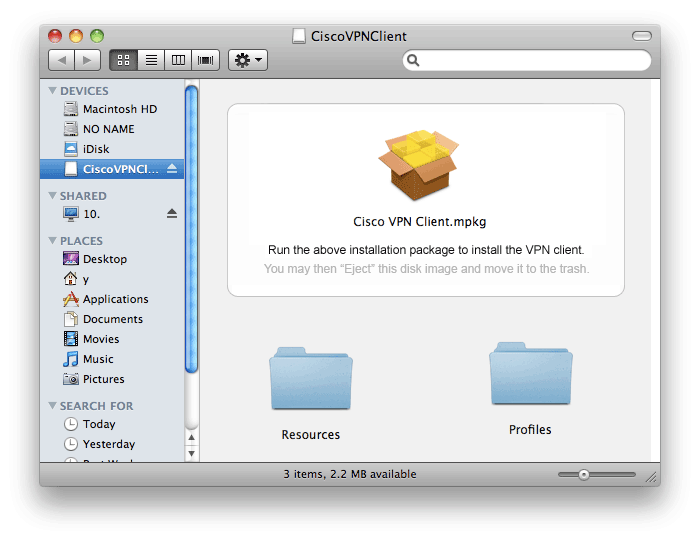Open the Desktop icon in Places
Image resolution: width=700 pixels, height=541 pixels.
(x=71, y=258)
